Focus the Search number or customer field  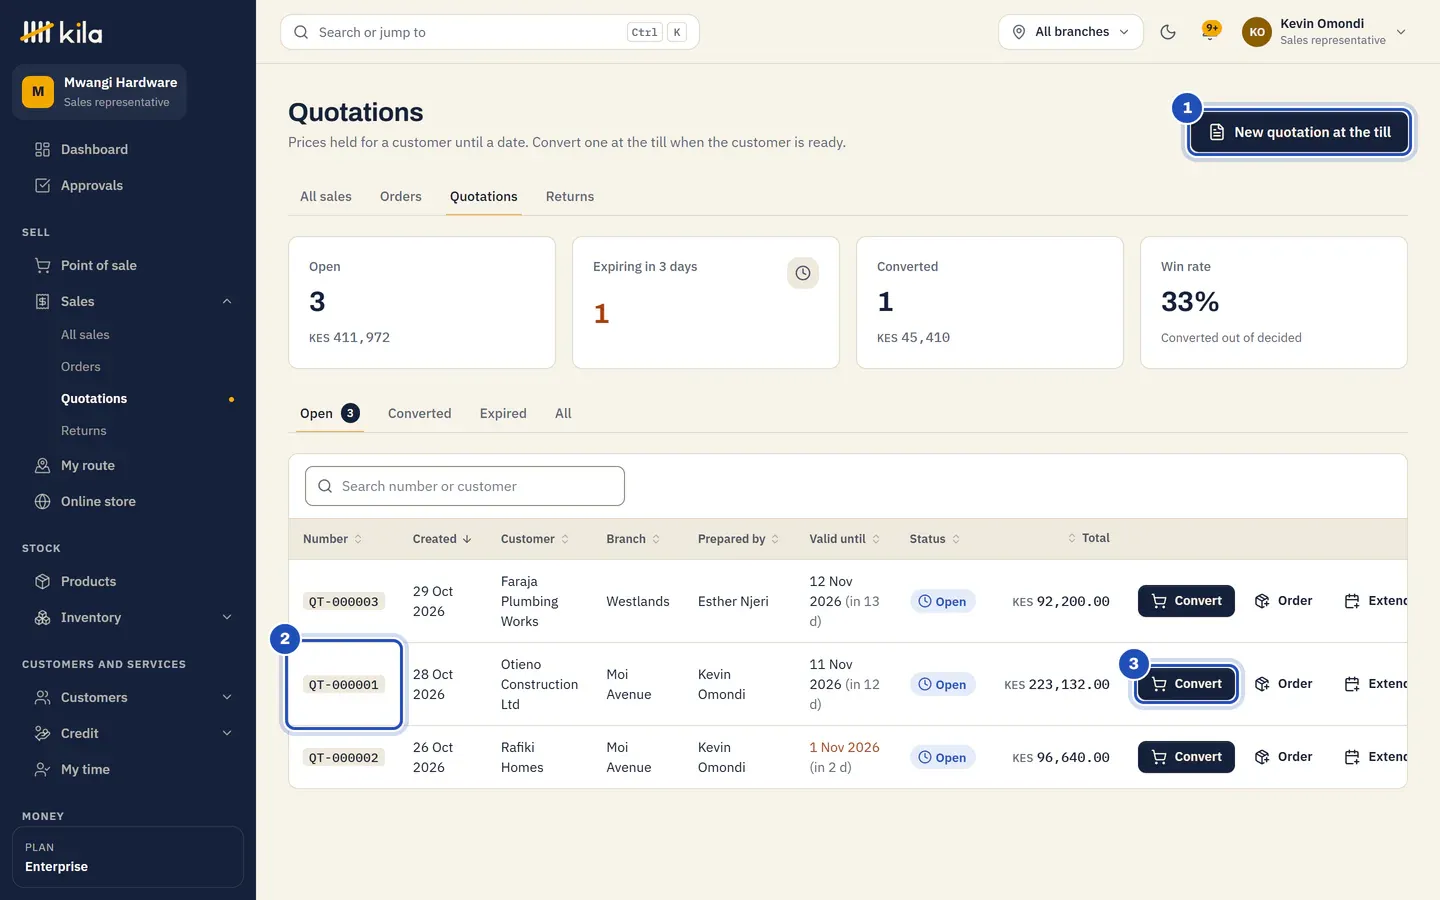pyautogui.click(x=465, y=486)
